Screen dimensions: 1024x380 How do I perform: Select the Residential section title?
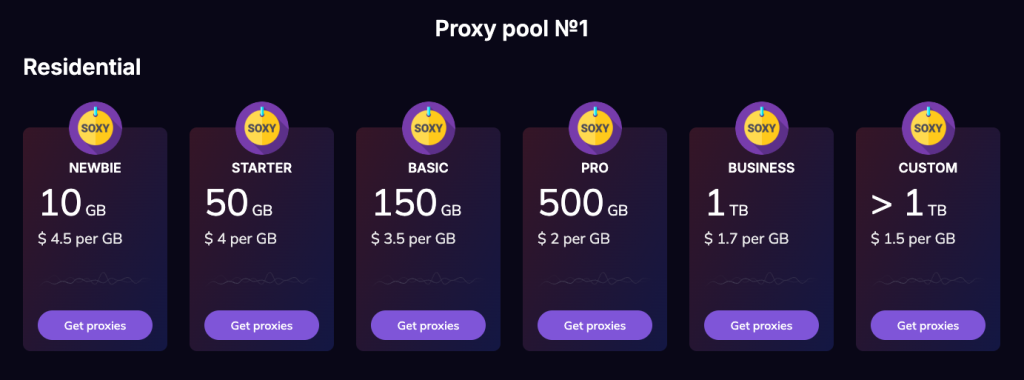pyautogui.click(x=82, y=67)
